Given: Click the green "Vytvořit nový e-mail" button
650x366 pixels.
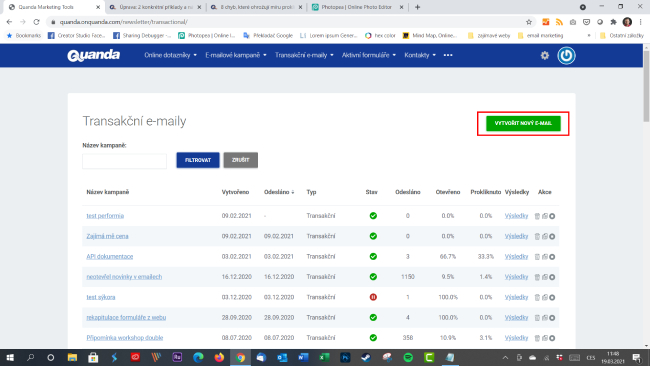Looking at the screenshot, I should click(x=523, y=123).
